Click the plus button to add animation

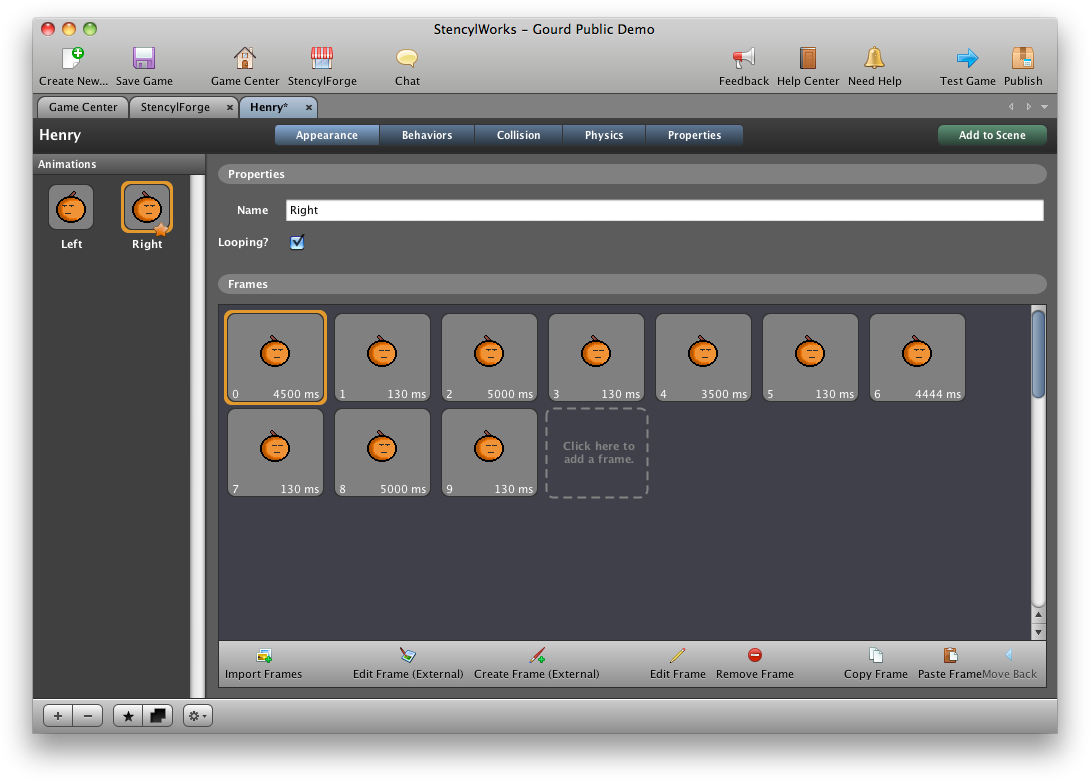(x=58, y=716)
